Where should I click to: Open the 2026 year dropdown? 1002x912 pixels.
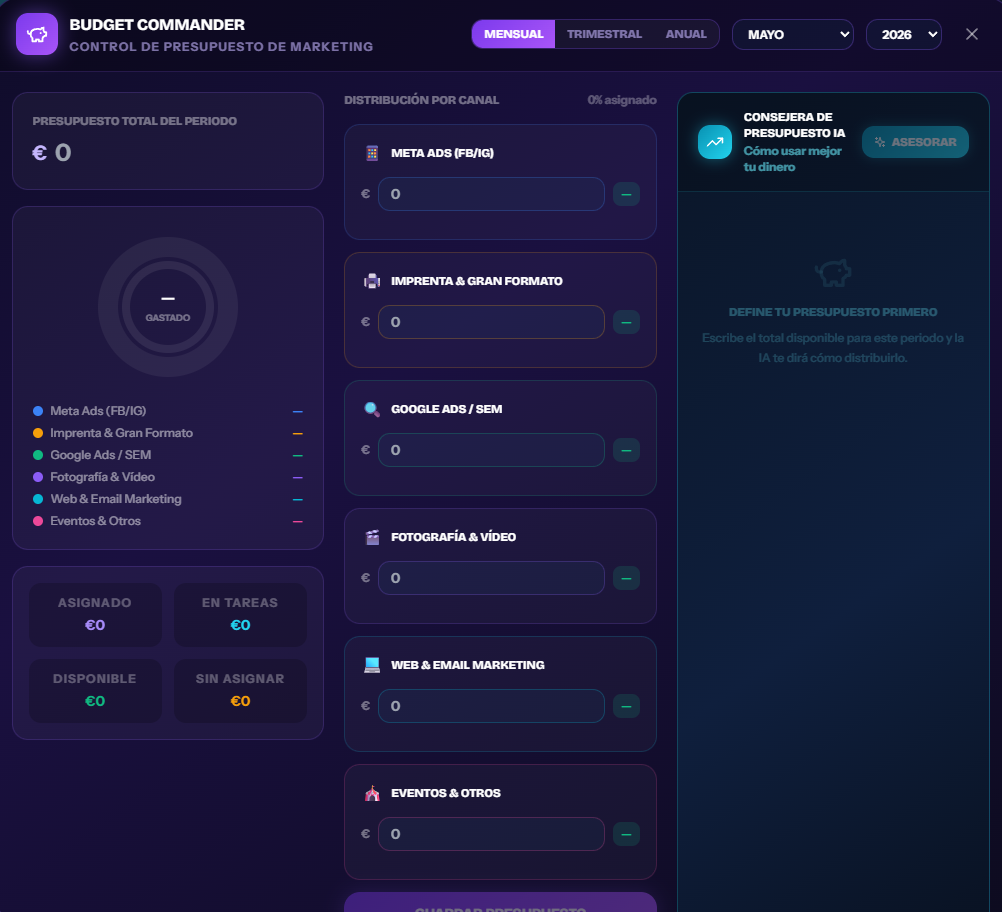pyautogui.click(x=904, y=35)
